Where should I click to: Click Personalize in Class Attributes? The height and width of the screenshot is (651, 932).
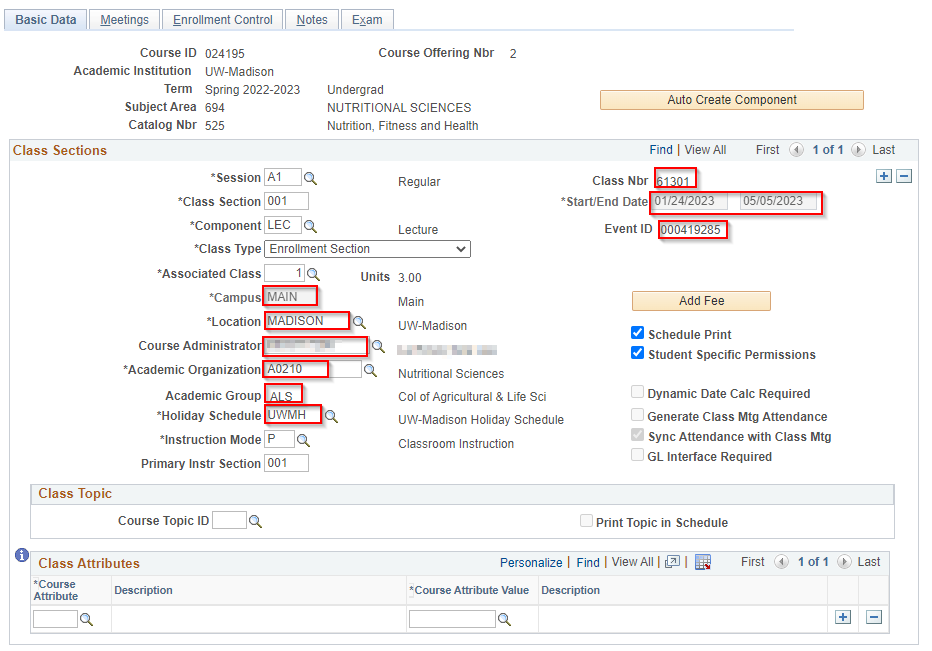click(531, 562)
